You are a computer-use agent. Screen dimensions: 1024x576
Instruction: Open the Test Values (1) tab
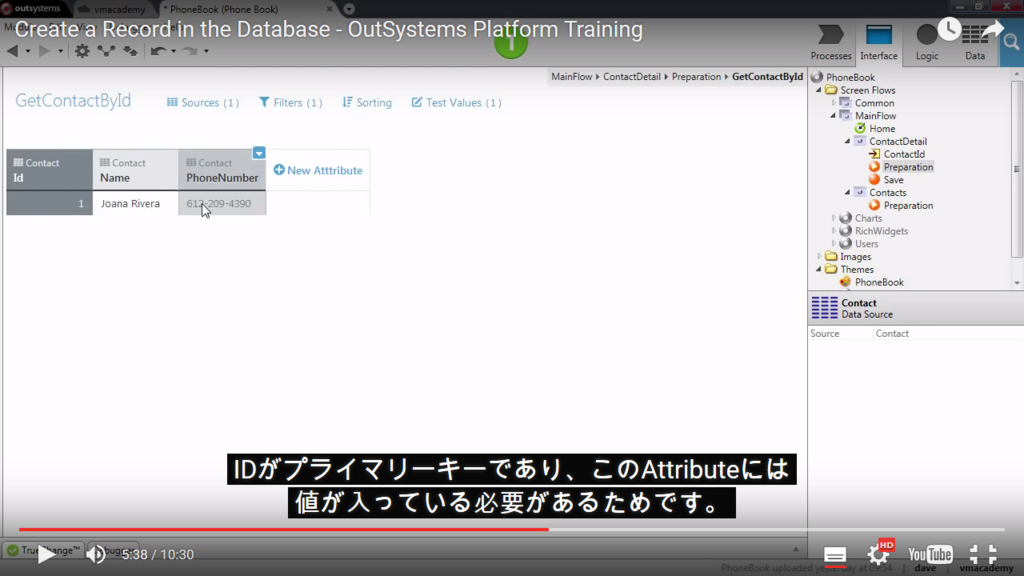[x=456, y=103]
